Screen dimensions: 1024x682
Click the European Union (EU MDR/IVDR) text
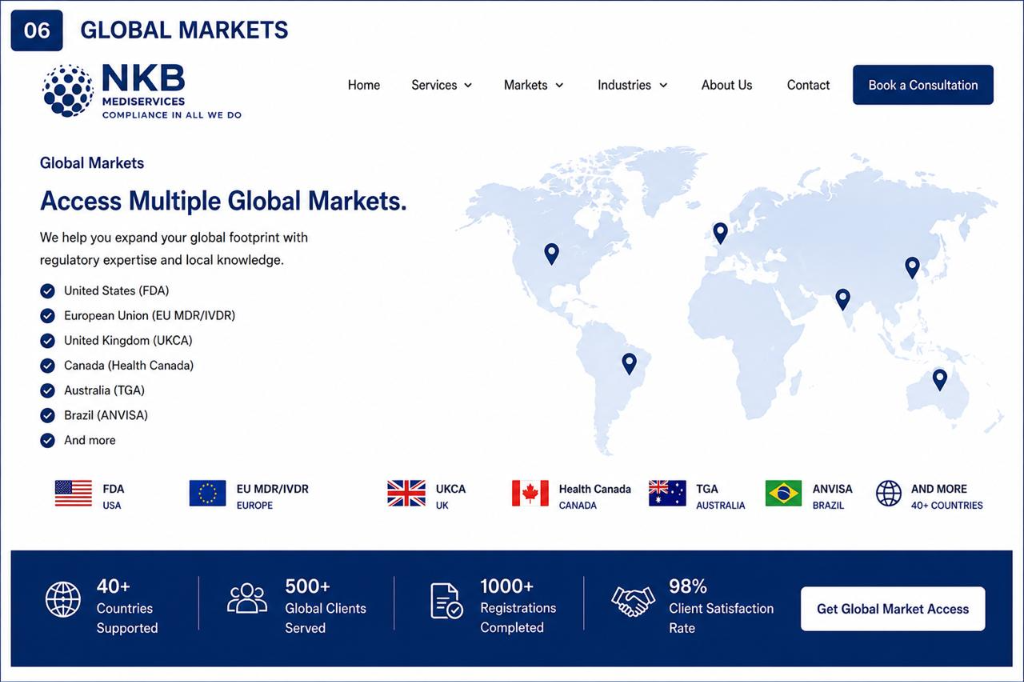(x=150, y=316)
